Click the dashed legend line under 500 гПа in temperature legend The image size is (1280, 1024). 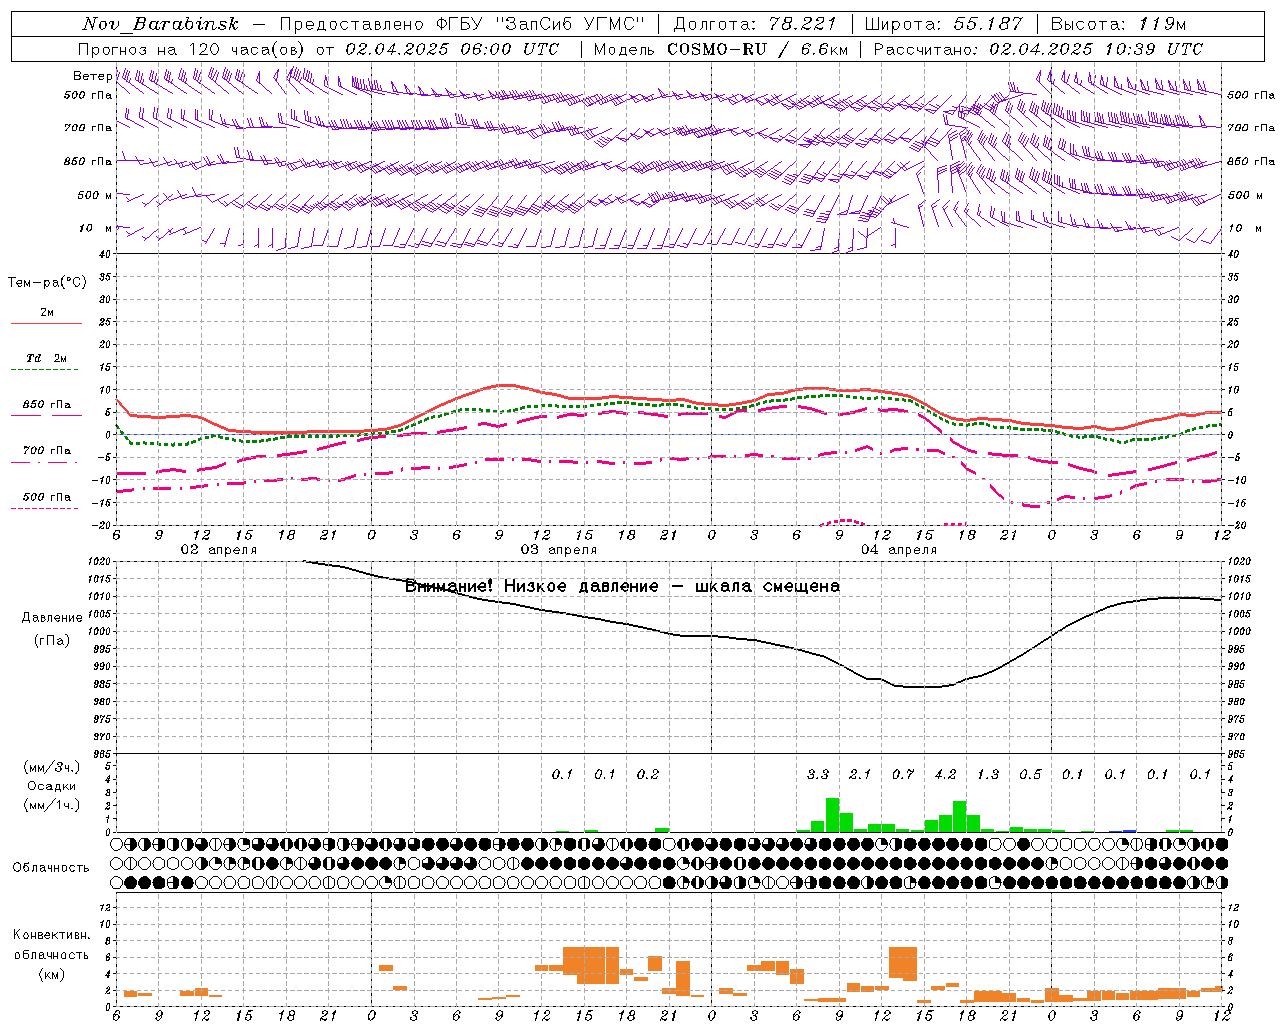tap(45, 509)
